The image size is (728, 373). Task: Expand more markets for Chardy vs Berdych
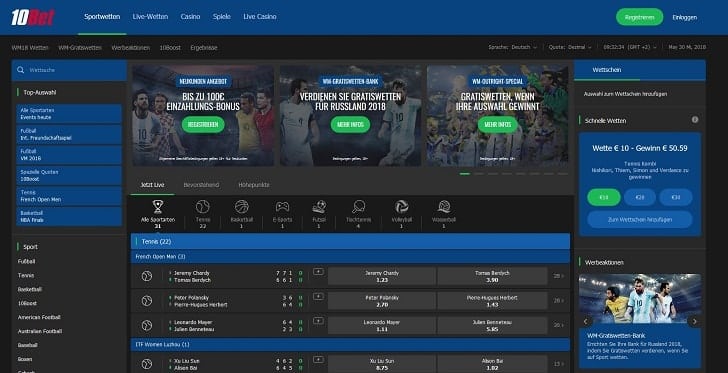pyautogui.click(x=559, y=276)
